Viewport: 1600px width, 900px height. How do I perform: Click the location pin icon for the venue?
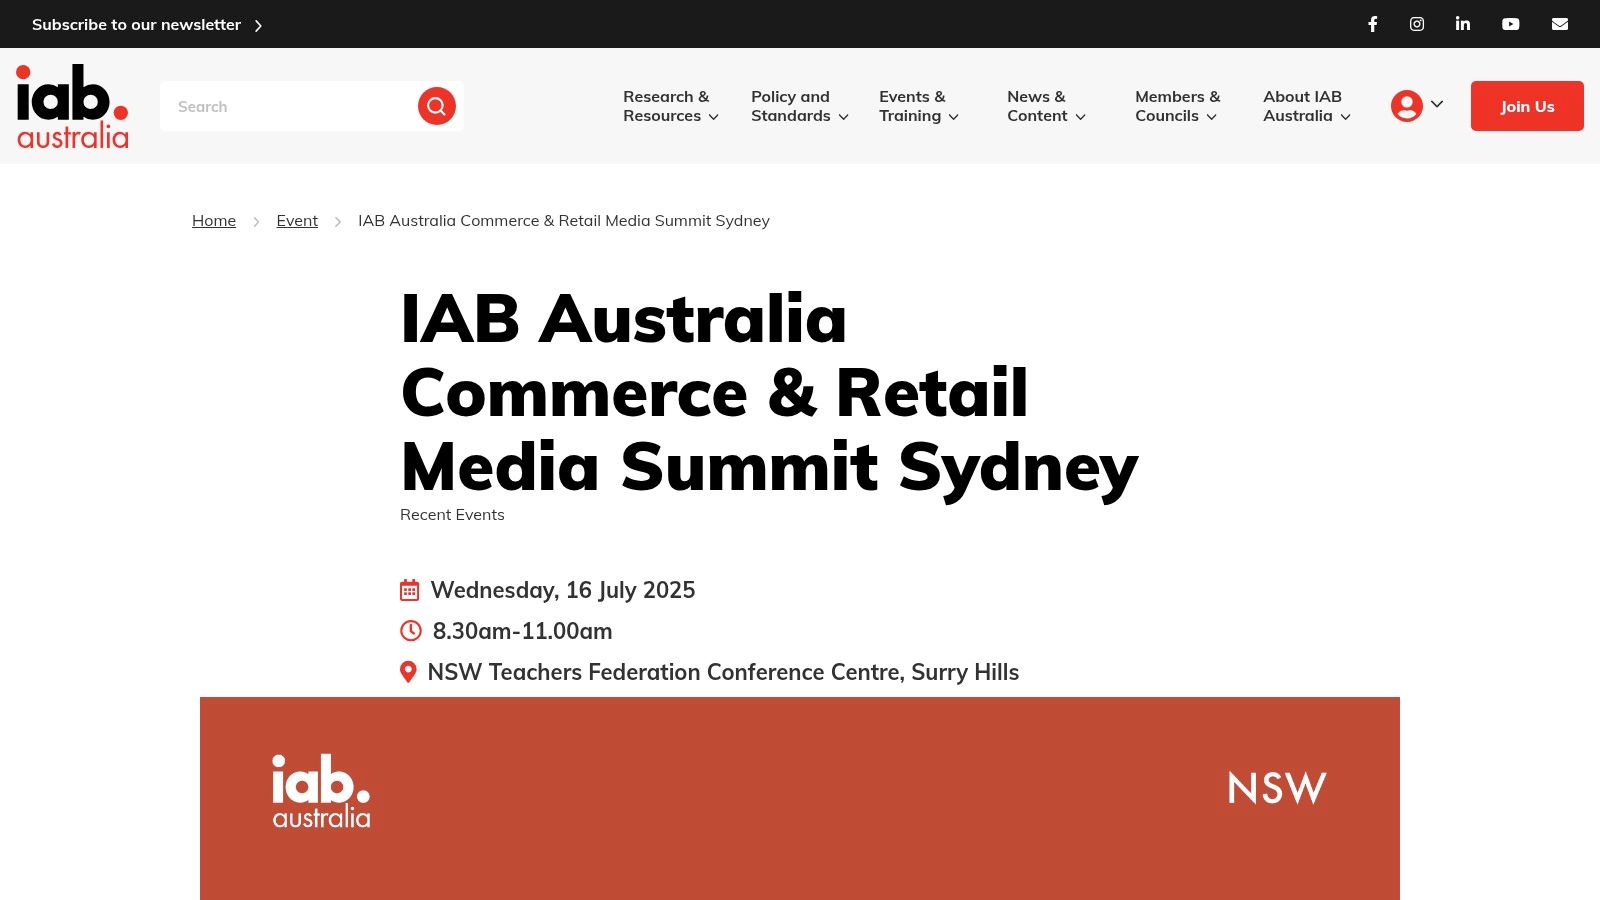408,672
